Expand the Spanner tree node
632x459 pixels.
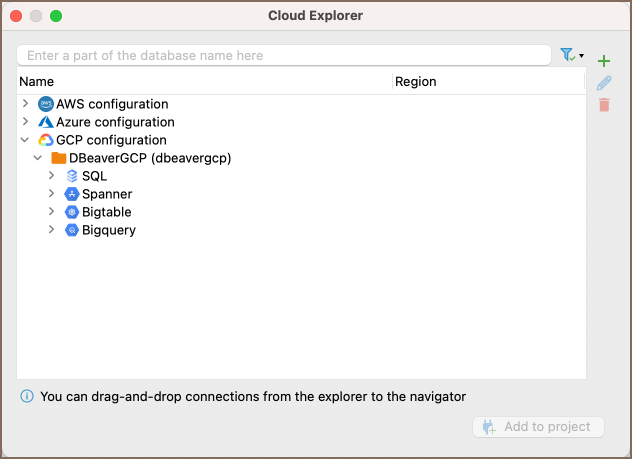(52, 194)
